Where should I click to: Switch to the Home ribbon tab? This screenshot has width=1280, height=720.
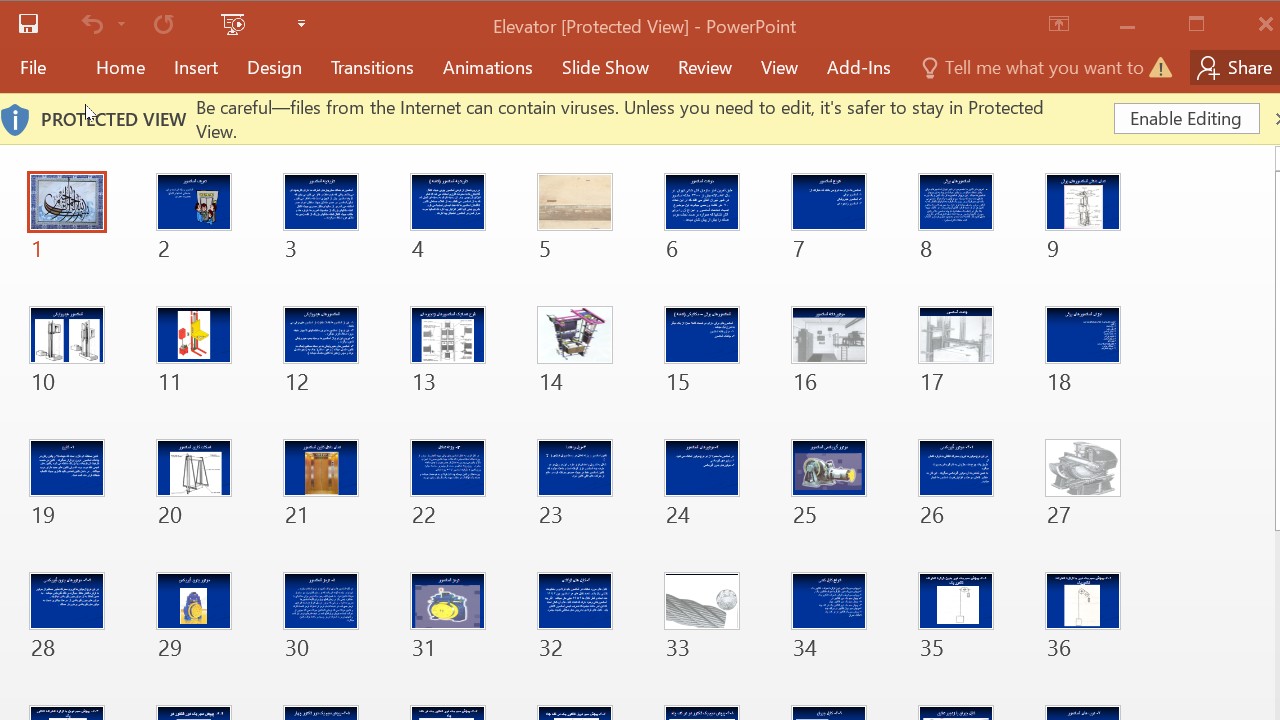pyautogui.click(x=121, y=68)
